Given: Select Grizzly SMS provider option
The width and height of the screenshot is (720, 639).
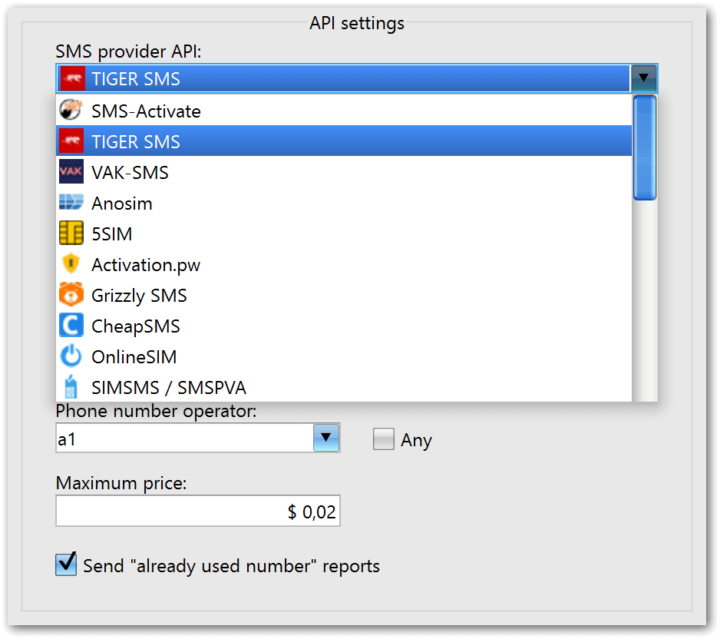Looking at the screenshot, I should click(343, 295).
